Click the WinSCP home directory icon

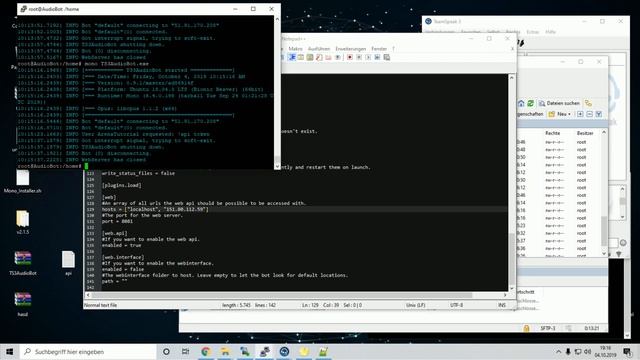coord(521,103)
